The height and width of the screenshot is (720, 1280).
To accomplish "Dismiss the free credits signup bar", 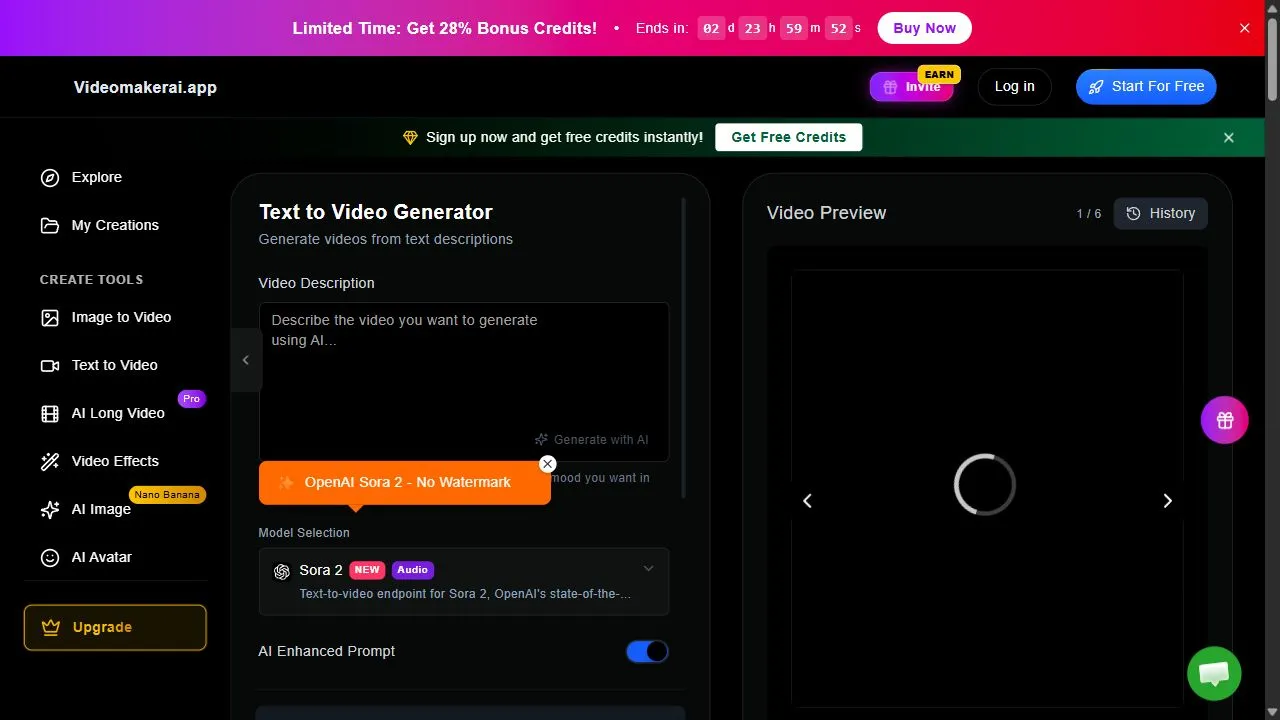I will click(x=1229, y=137).
